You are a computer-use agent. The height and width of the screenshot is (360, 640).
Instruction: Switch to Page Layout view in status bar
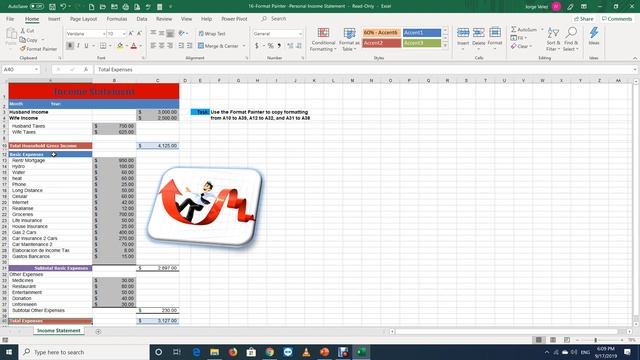[x=553, y=340]
